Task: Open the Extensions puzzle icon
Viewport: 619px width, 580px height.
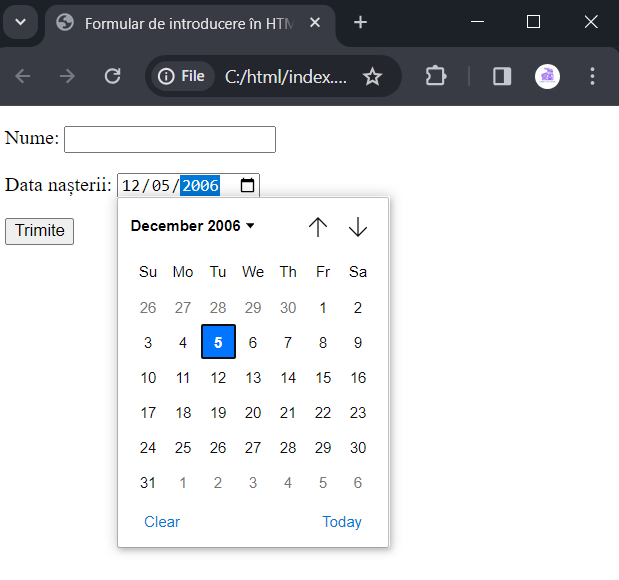Action: point(436,76)
